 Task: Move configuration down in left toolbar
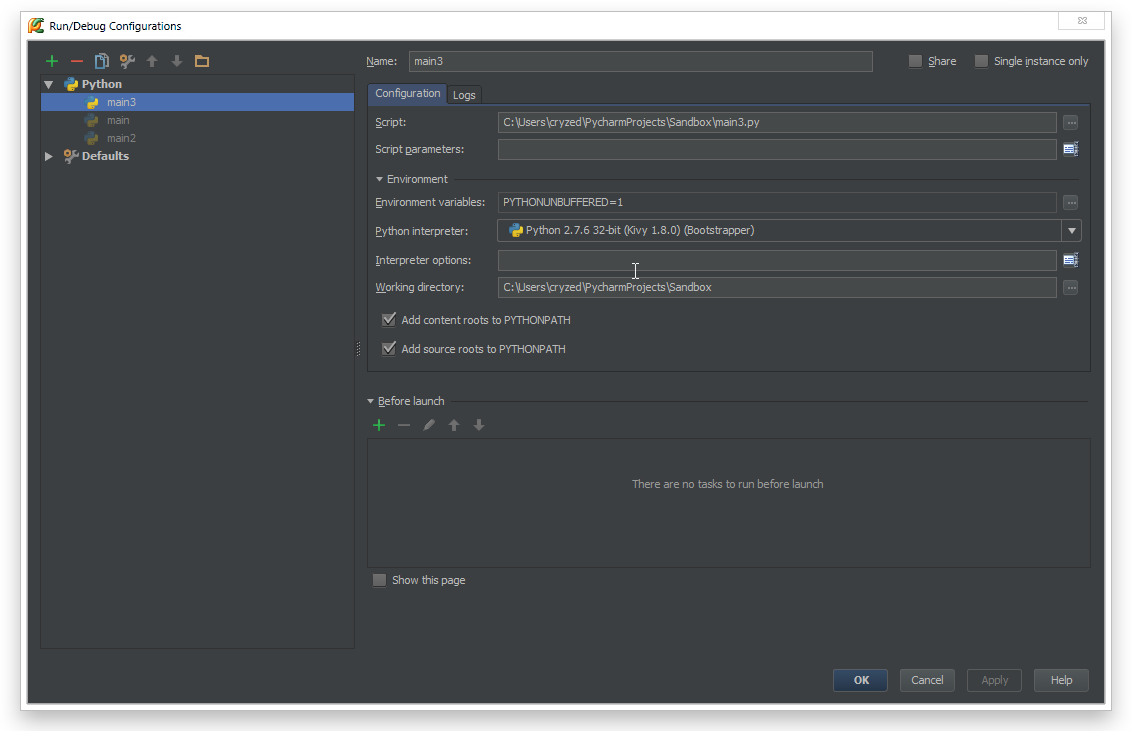[177, 61]
